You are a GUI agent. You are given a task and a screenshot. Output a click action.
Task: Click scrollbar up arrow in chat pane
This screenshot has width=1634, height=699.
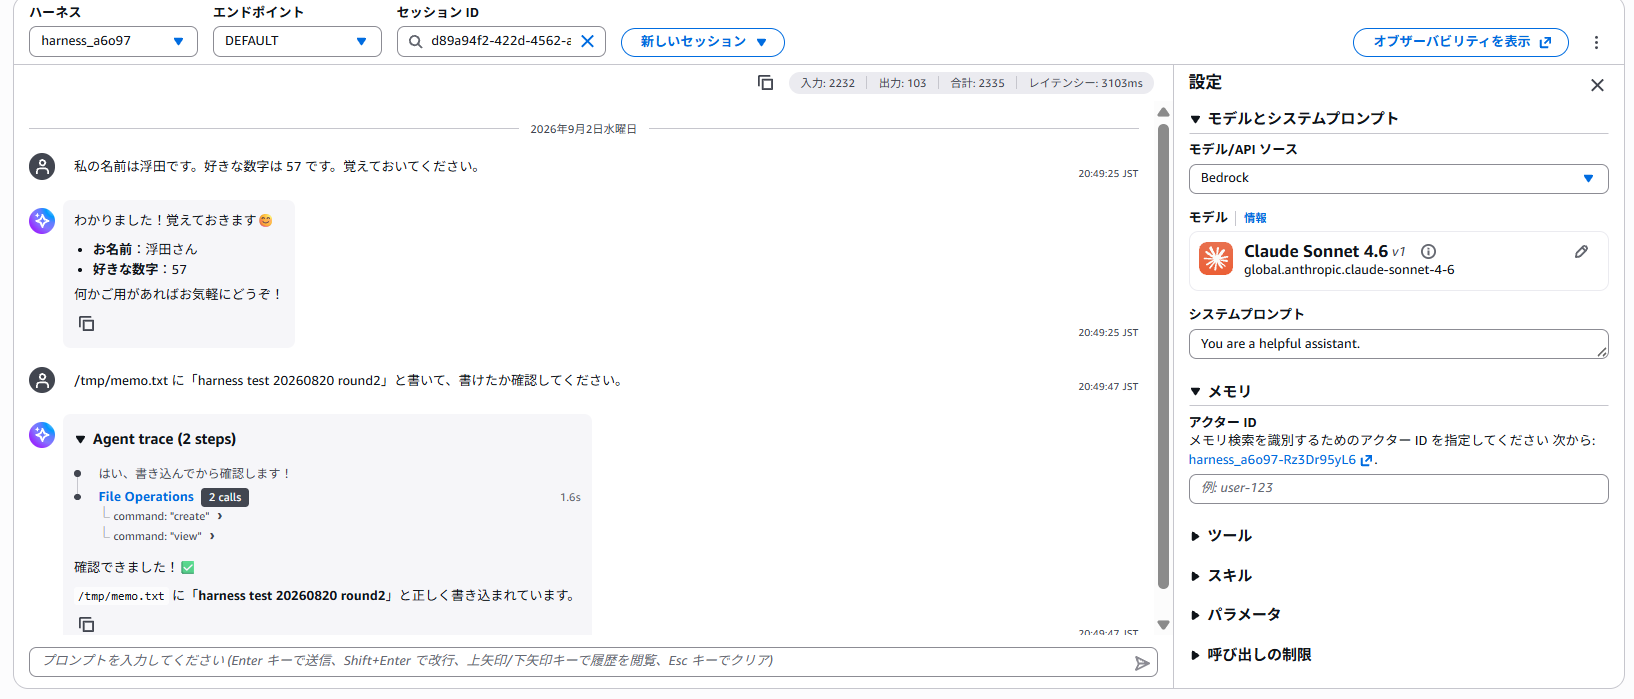point(1163,112)
